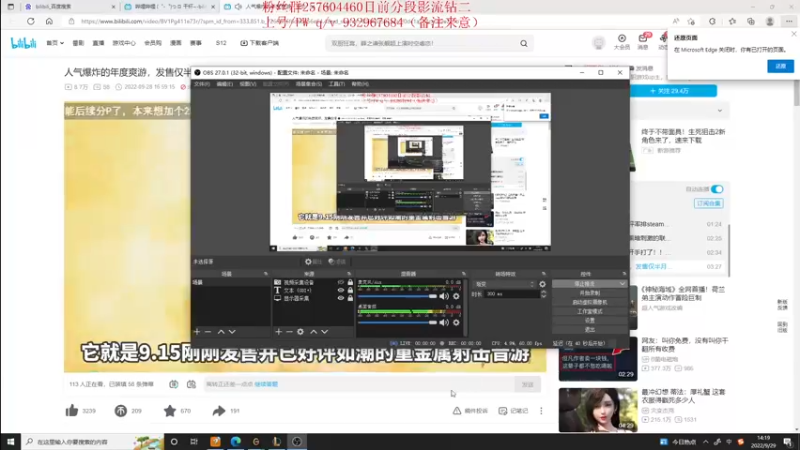Switch to first browser tab
800x450 pixels.
coord(69,7)
